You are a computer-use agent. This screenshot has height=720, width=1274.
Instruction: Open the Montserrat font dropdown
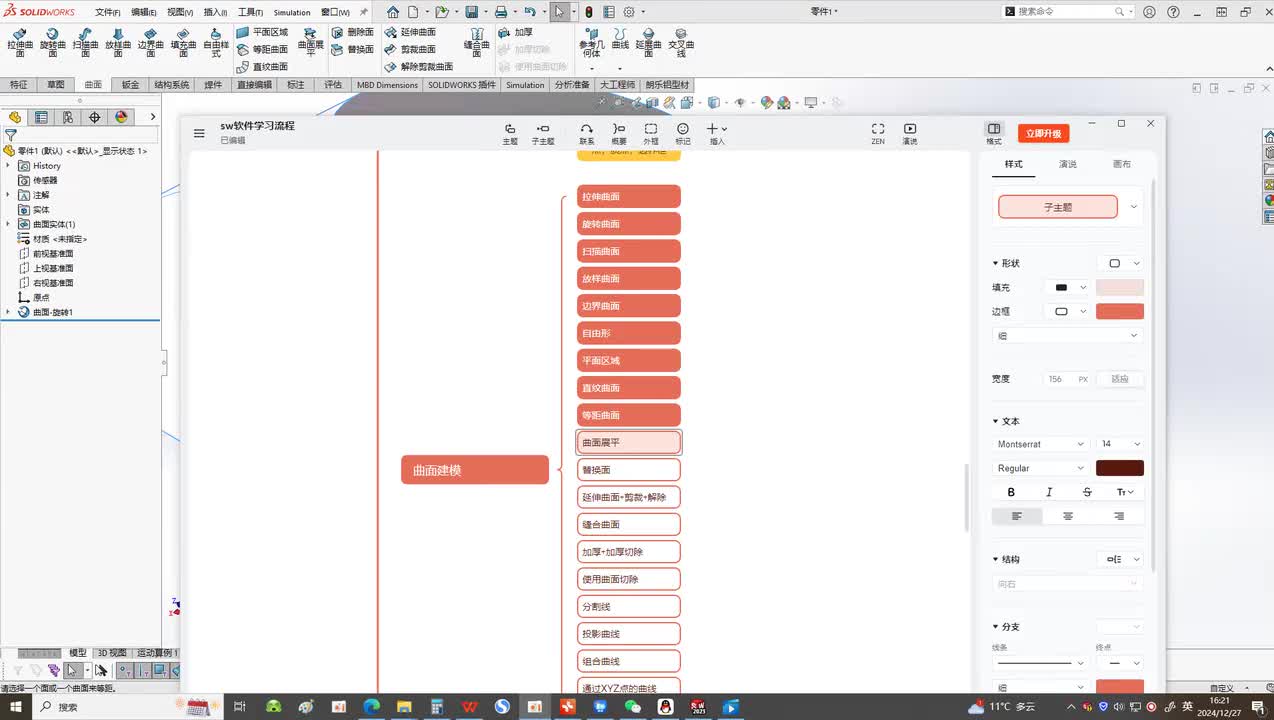click(x=1040, y=444)
